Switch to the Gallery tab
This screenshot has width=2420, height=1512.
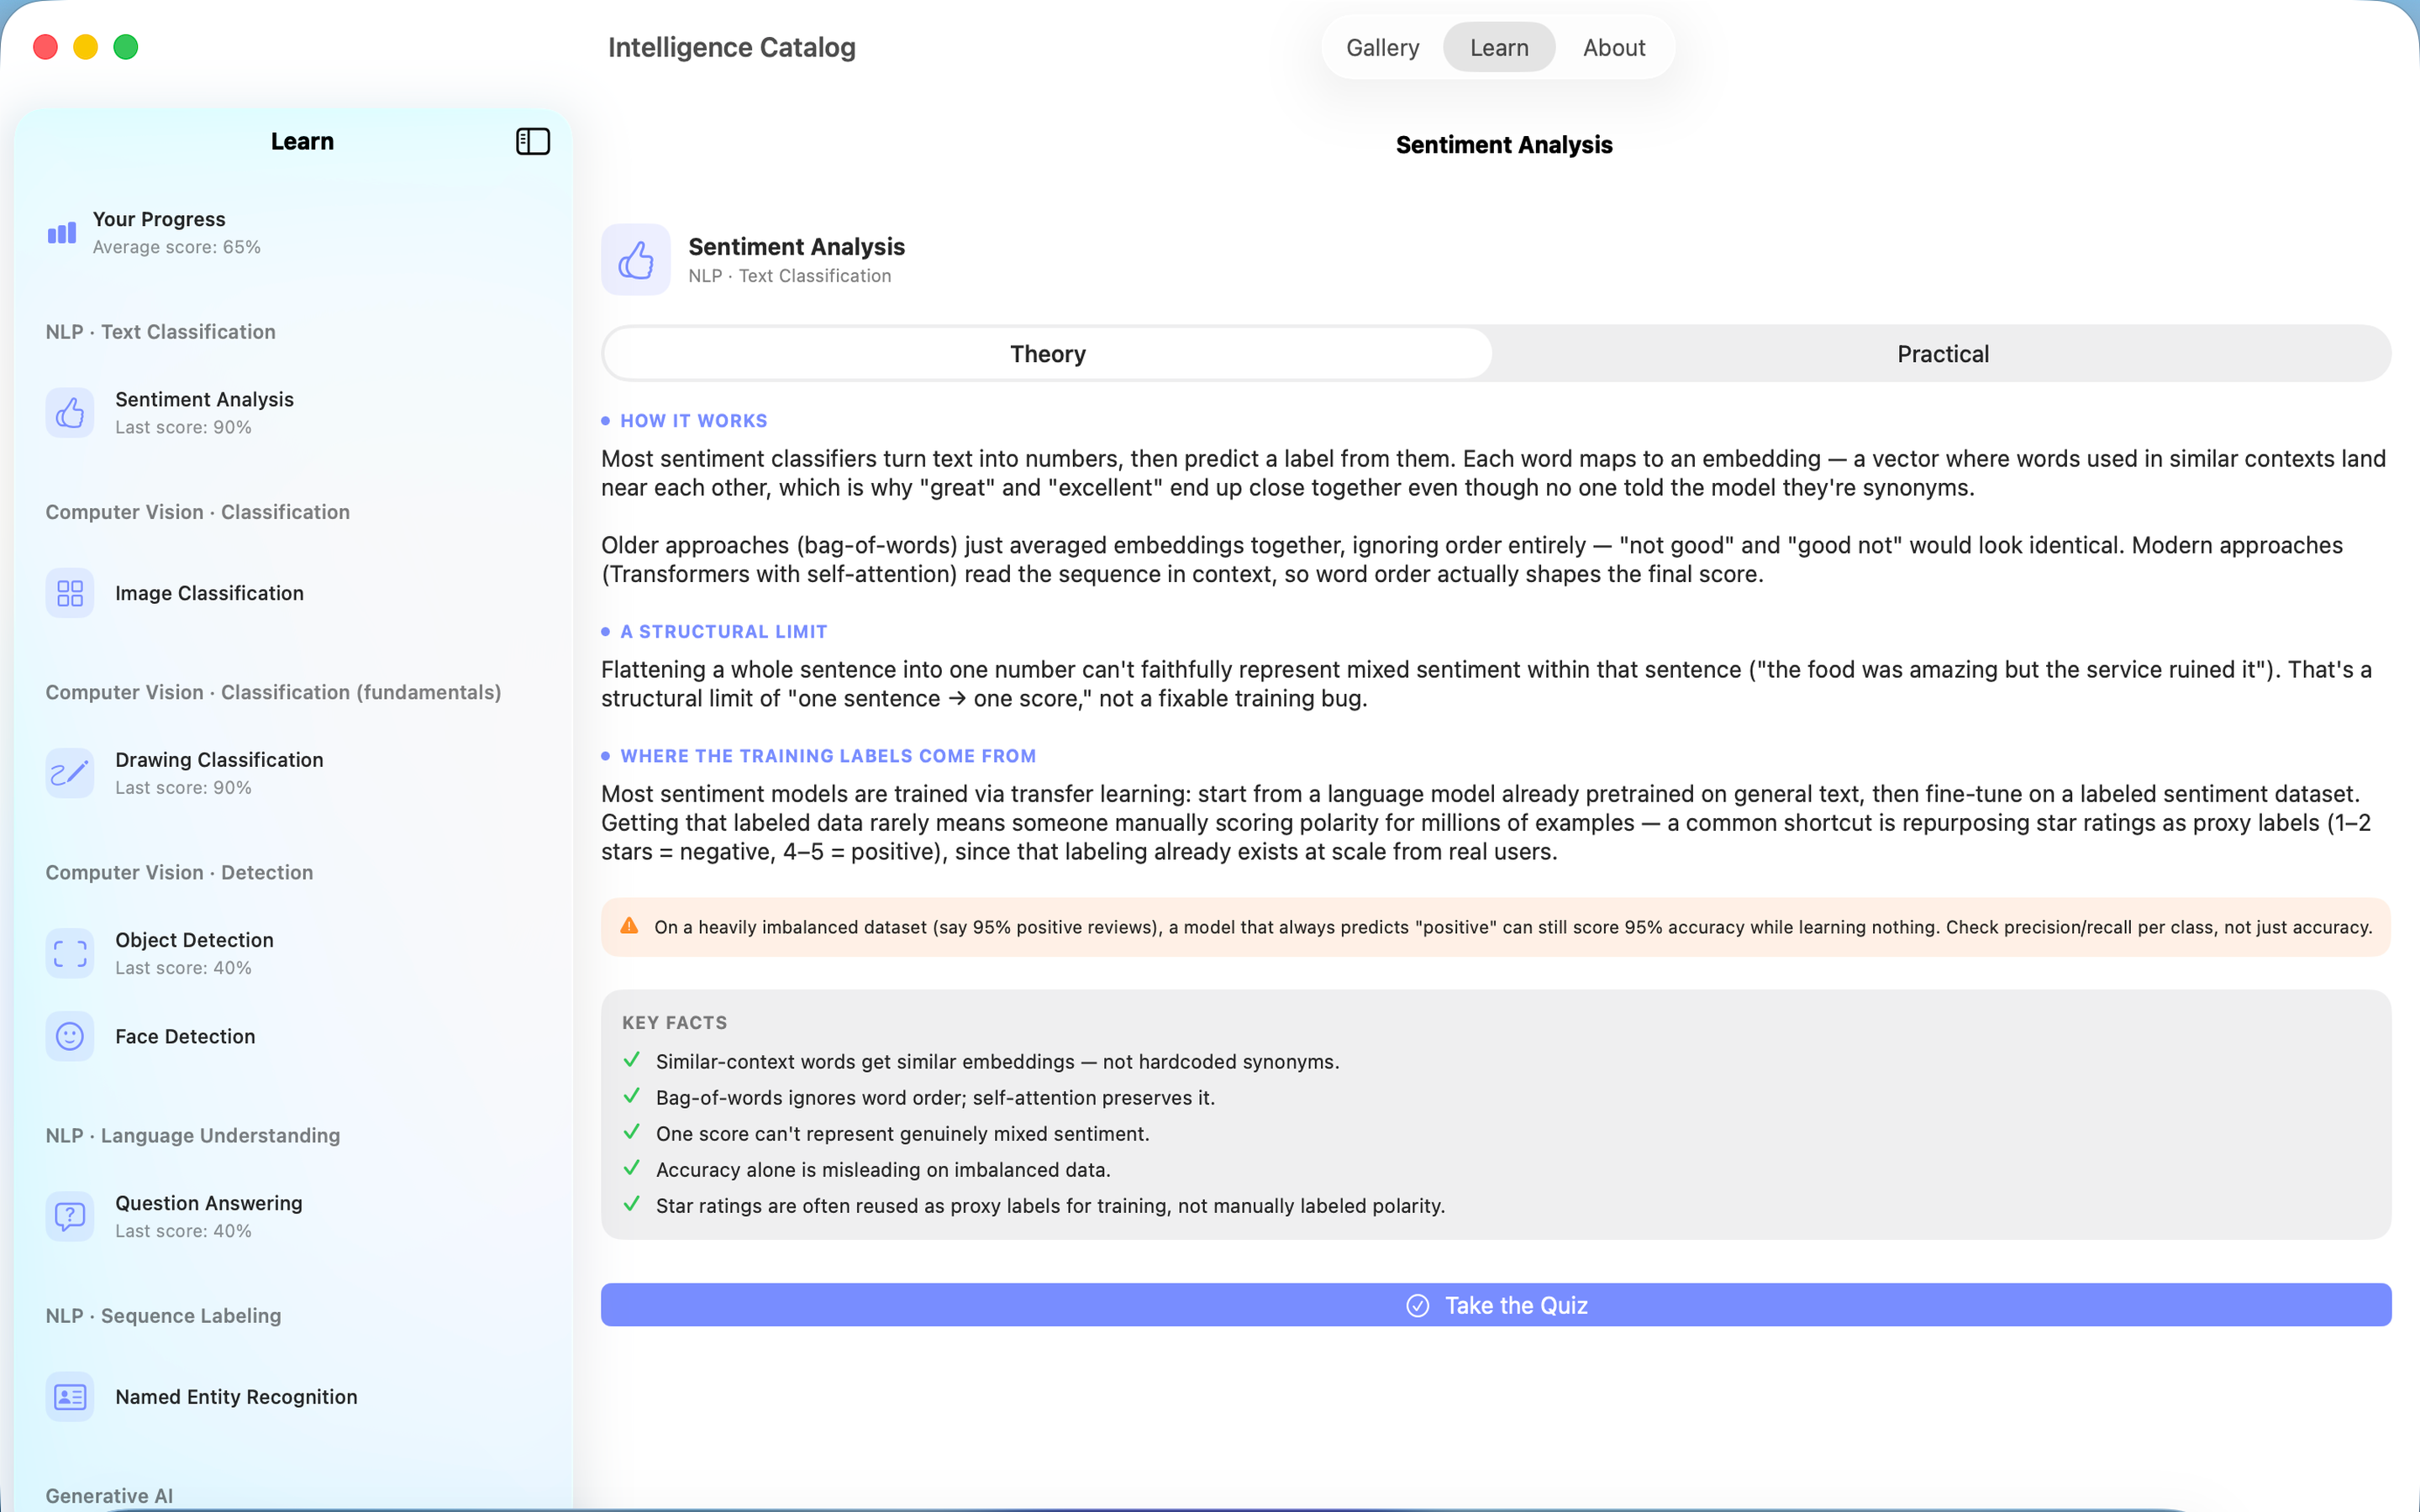(x=1382, y=47)
